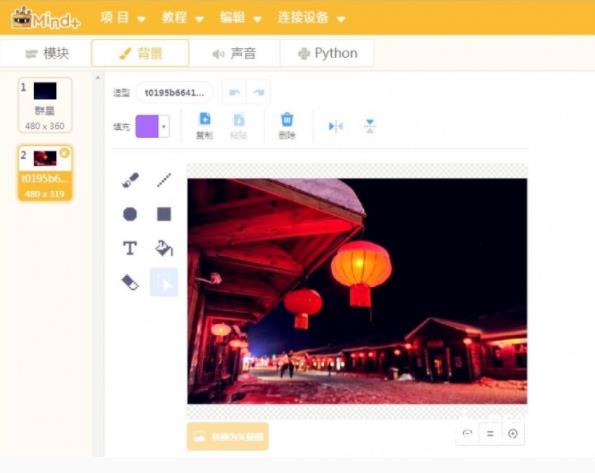Switch to the 声音 tab

(234, 54)
